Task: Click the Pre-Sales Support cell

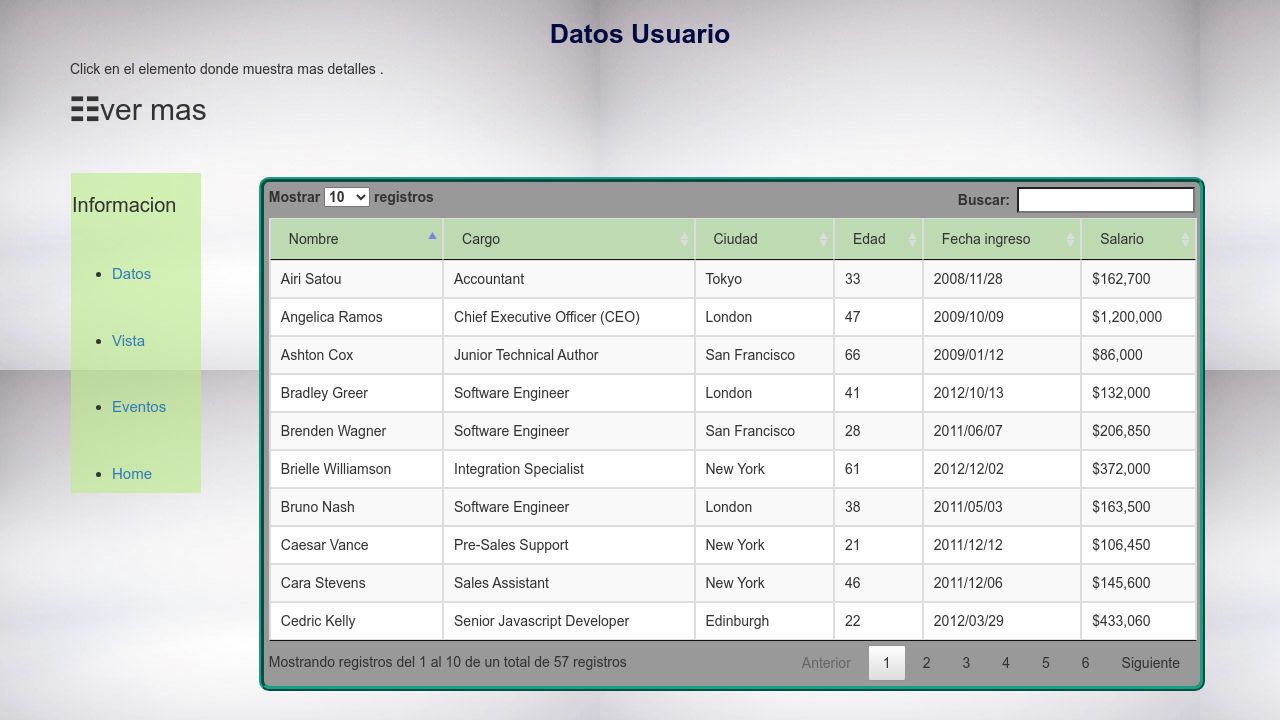Action: (x=569, y=545)
